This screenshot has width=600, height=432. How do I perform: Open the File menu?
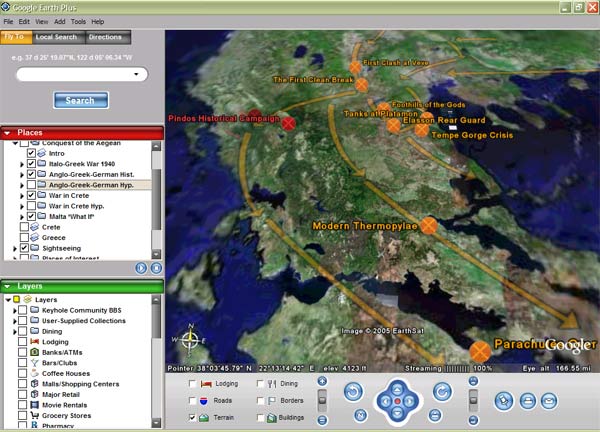click(x=8, y=21)
